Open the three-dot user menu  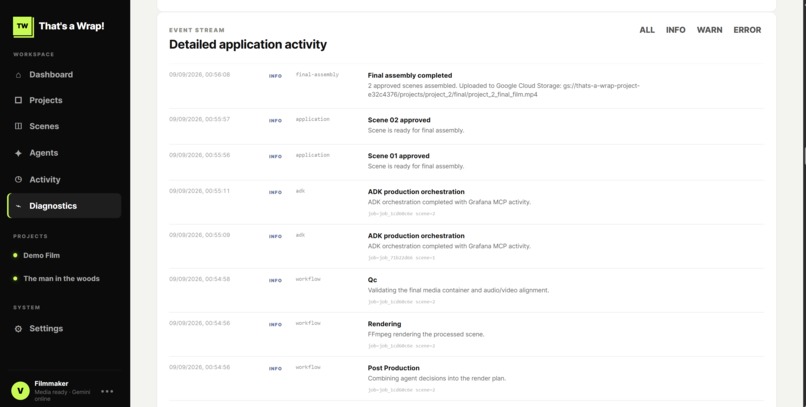(107, 391)
